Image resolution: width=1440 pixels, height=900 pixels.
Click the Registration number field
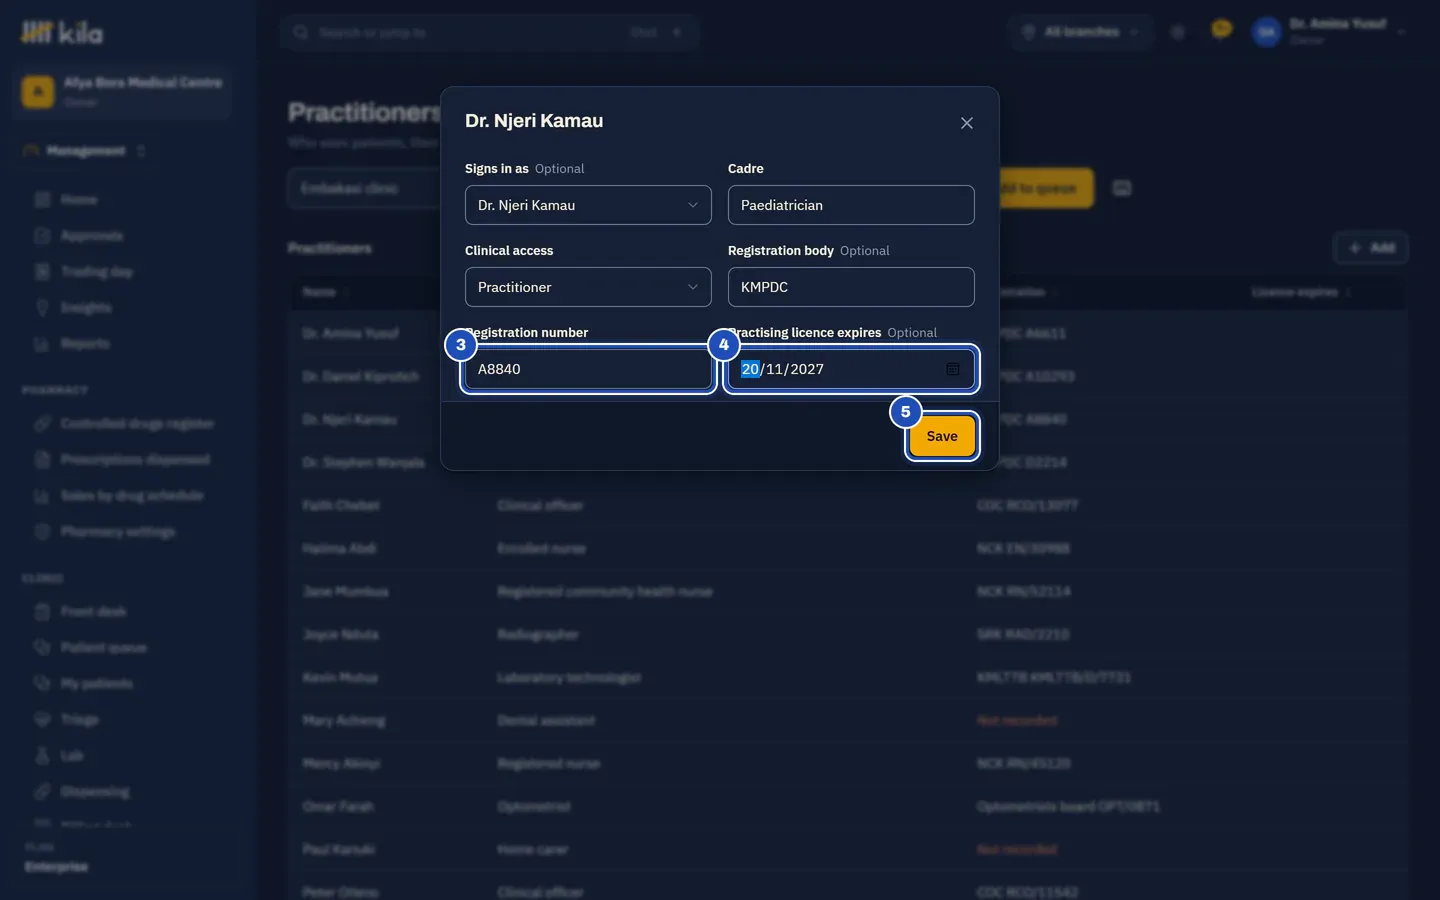(588, 369)
